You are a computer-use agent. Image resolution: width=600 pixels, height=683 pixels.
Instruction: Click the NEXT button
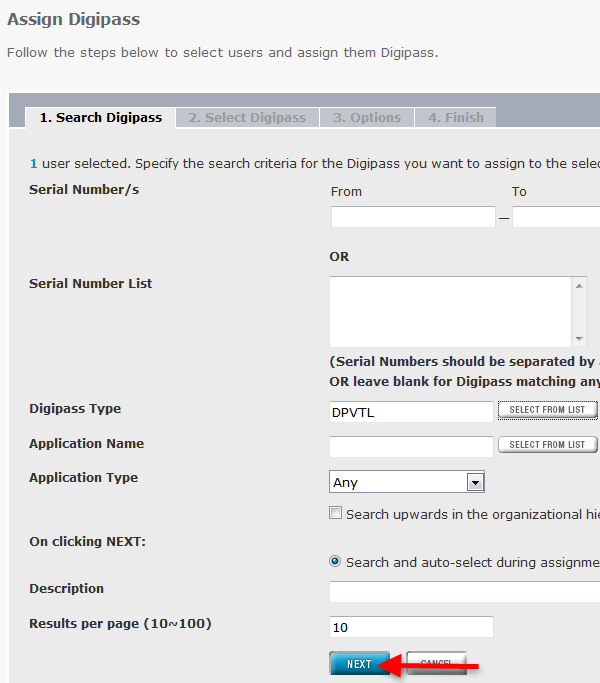360,663
